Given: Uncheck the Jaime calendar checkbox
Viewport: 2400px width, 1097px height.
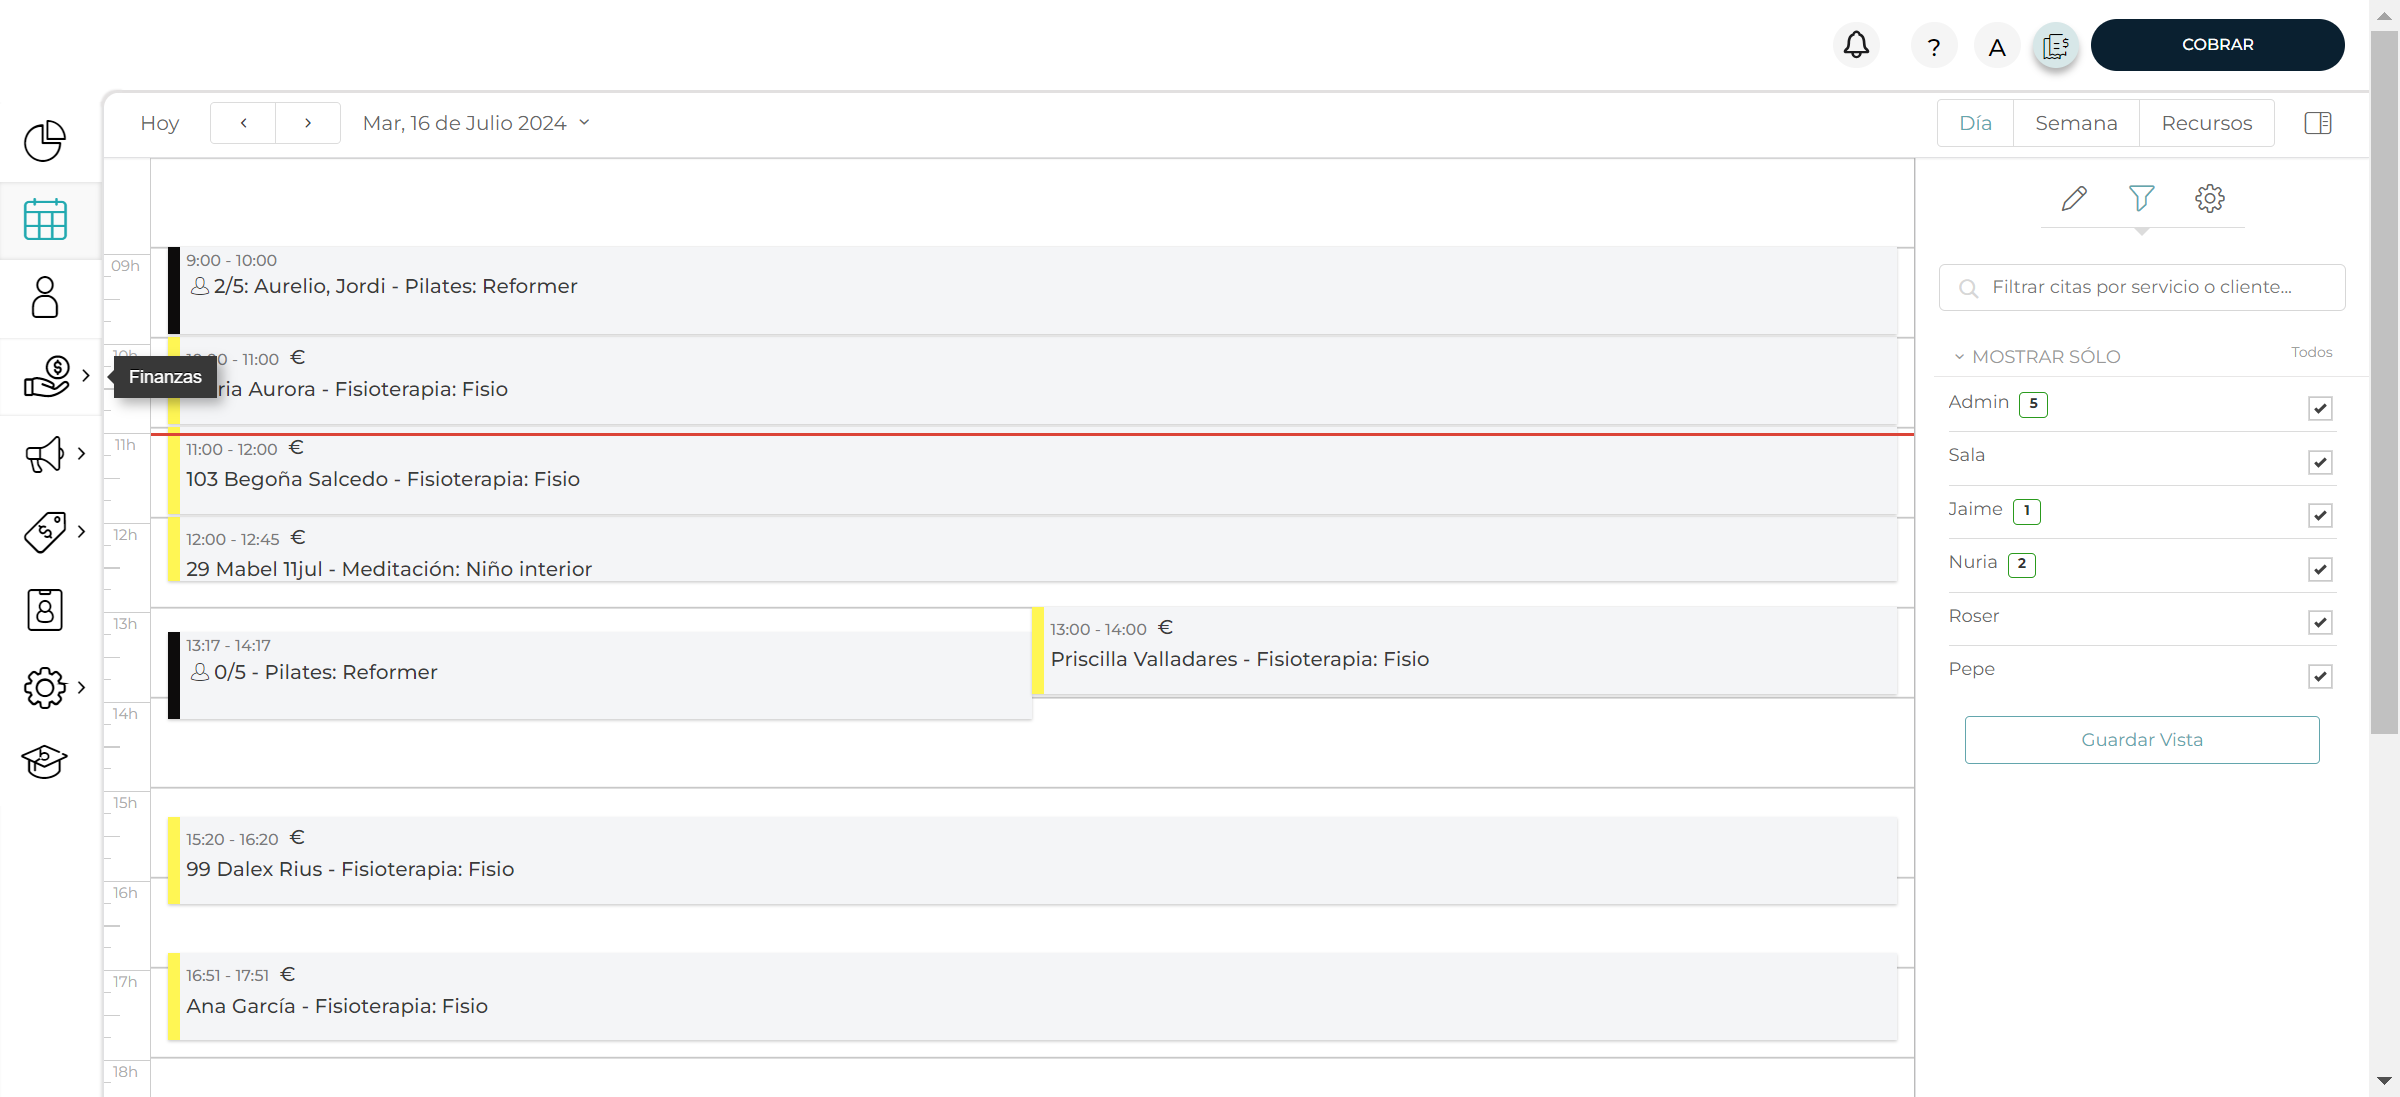Looking at the screenshot, I should click(x=2320, y=515).
